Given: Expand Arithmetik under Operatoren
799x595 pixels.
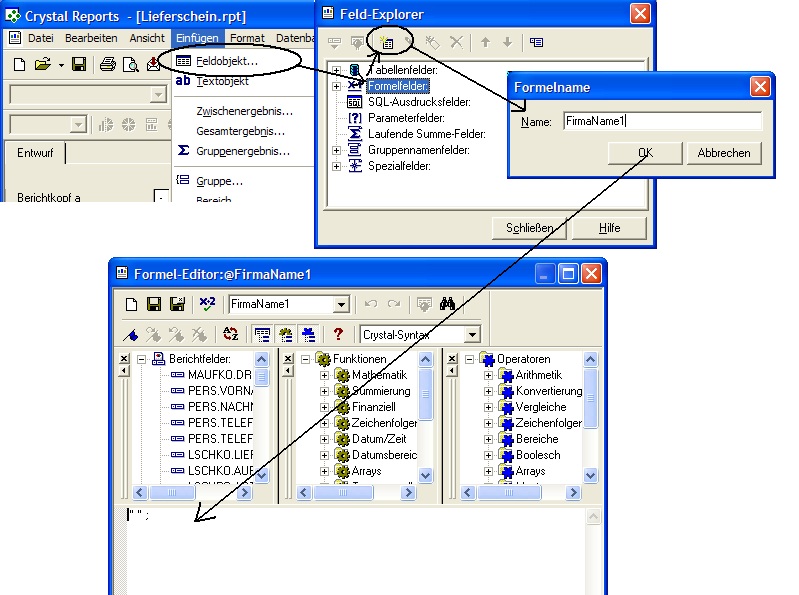Looking at the screenshot, I should coord(488,375).
